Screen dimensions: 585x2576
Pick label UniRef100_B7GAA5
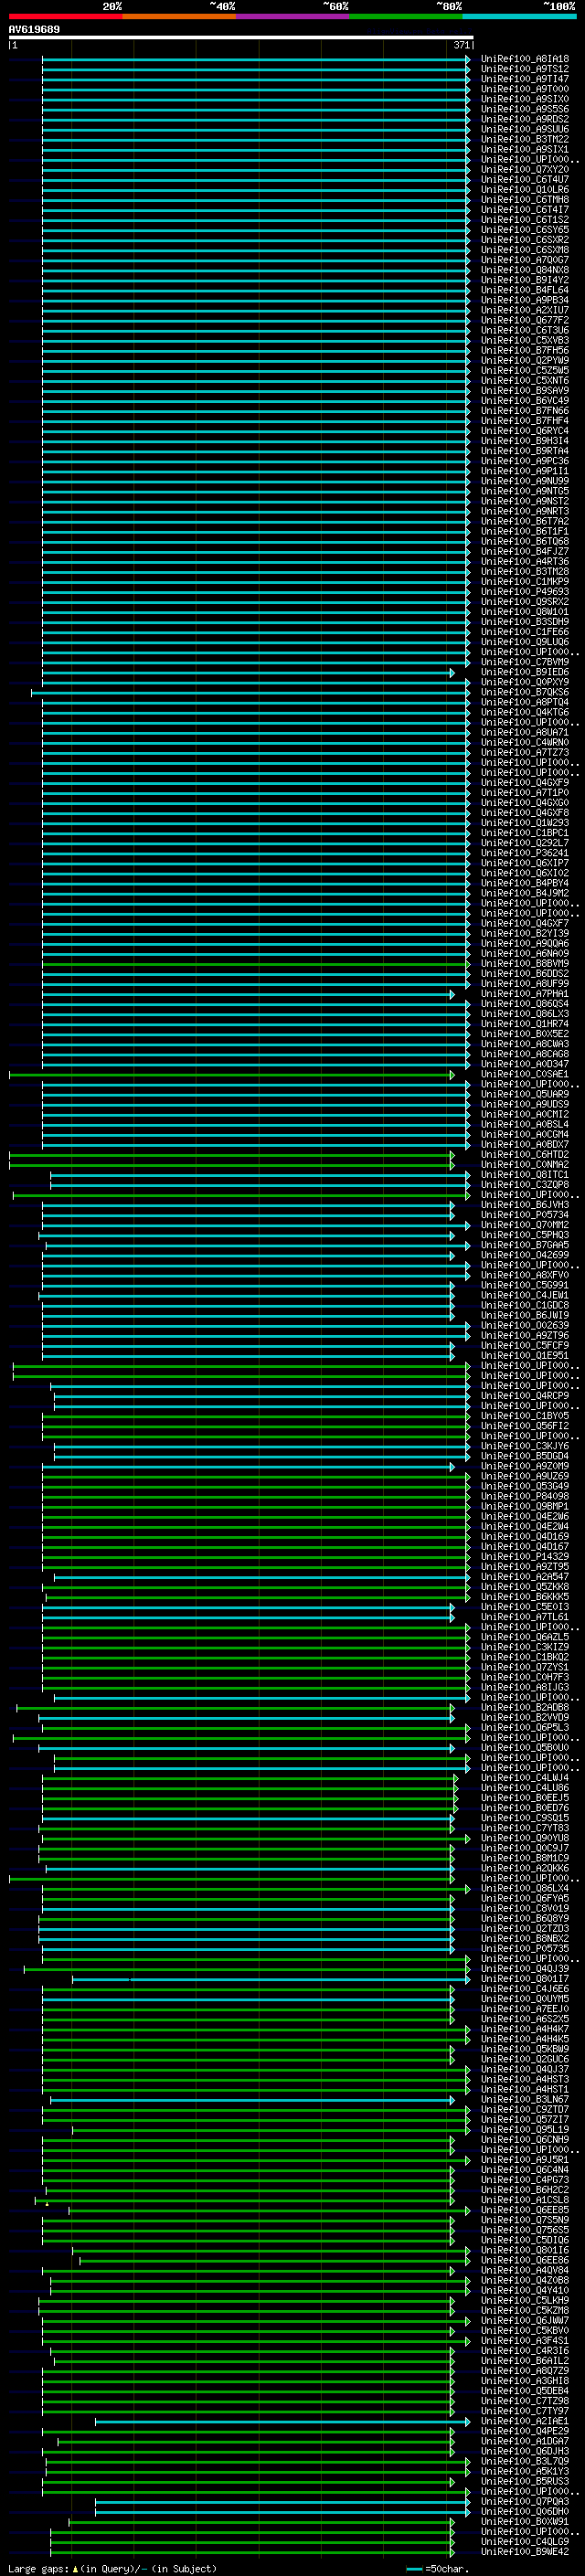pyautogui.click(x=524, y=1245)
